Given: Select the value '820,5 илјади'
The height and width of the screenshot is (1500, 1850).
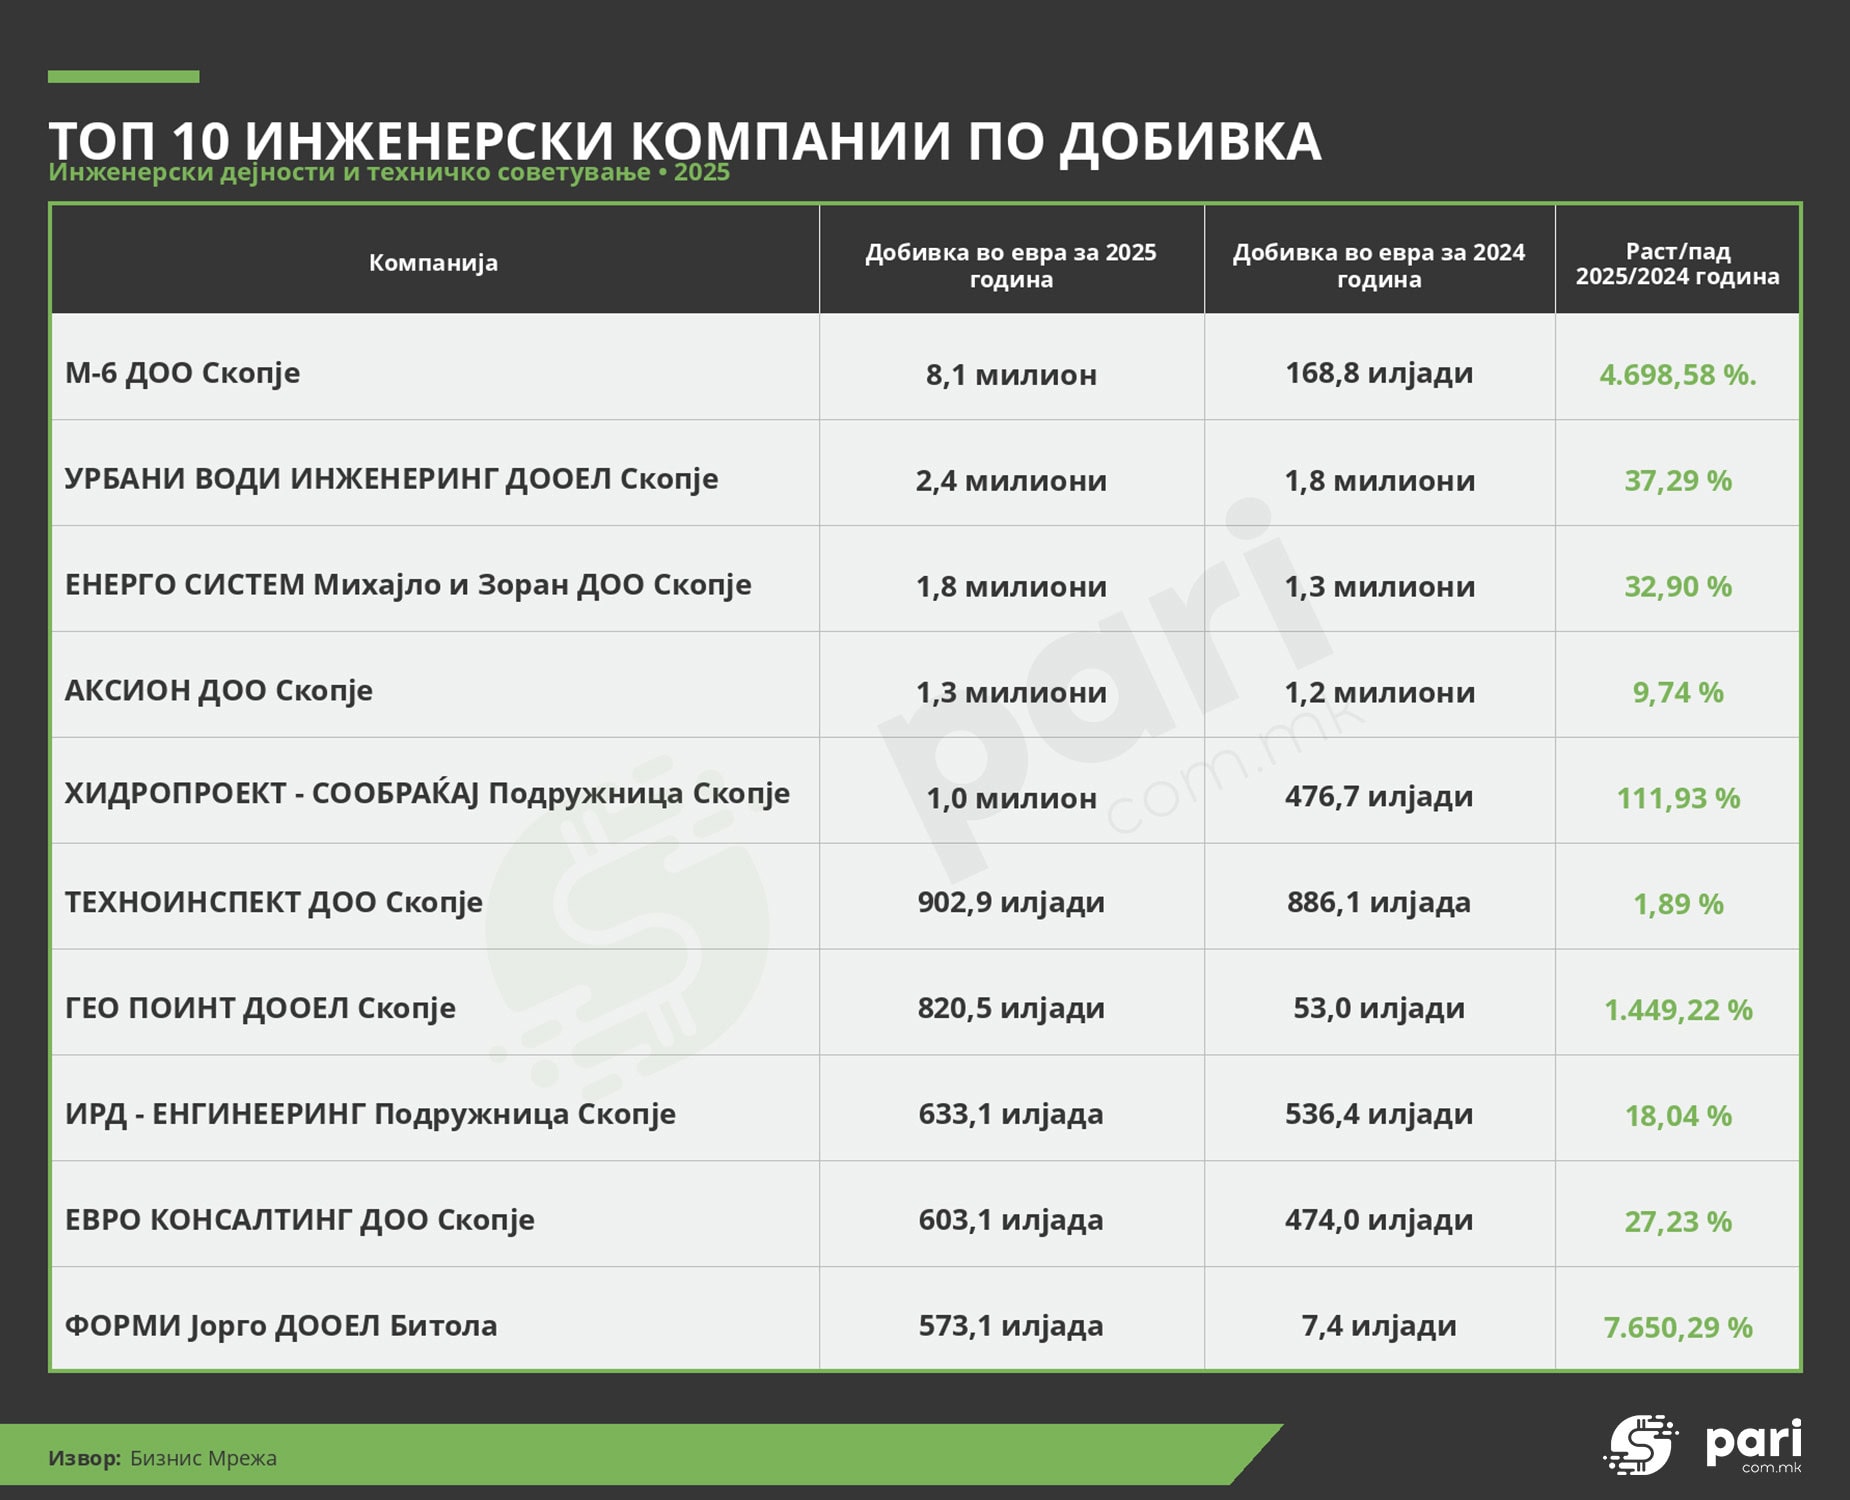Looking at the screenshot, I should (1011, 1009).
